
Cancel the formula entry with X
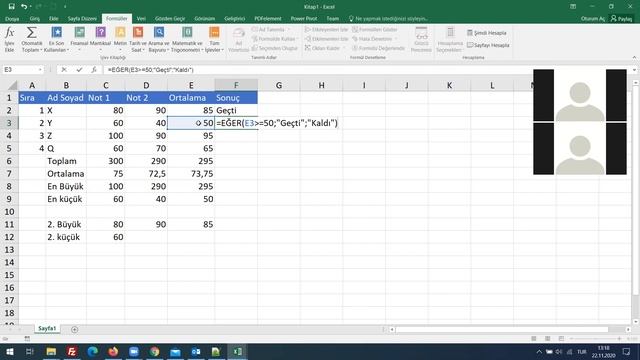pyautogui.click(x=64, y=70)
